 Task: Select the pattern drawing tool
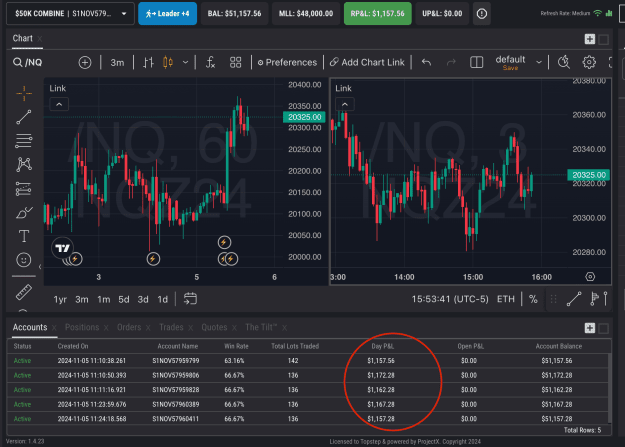point(24,164)
